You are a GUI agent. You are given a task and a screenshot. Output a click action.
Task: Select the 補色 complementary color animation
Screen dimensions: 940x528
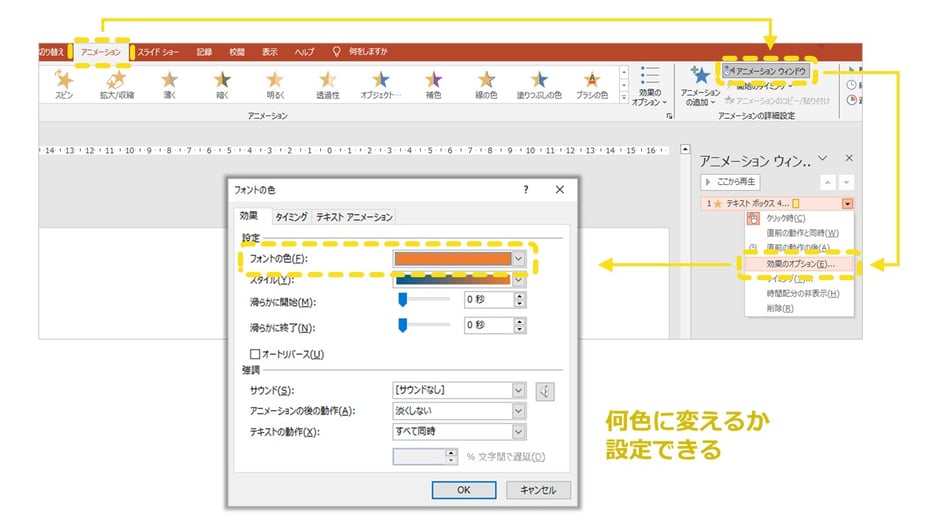pyautogui.click(x=433, y=83)
